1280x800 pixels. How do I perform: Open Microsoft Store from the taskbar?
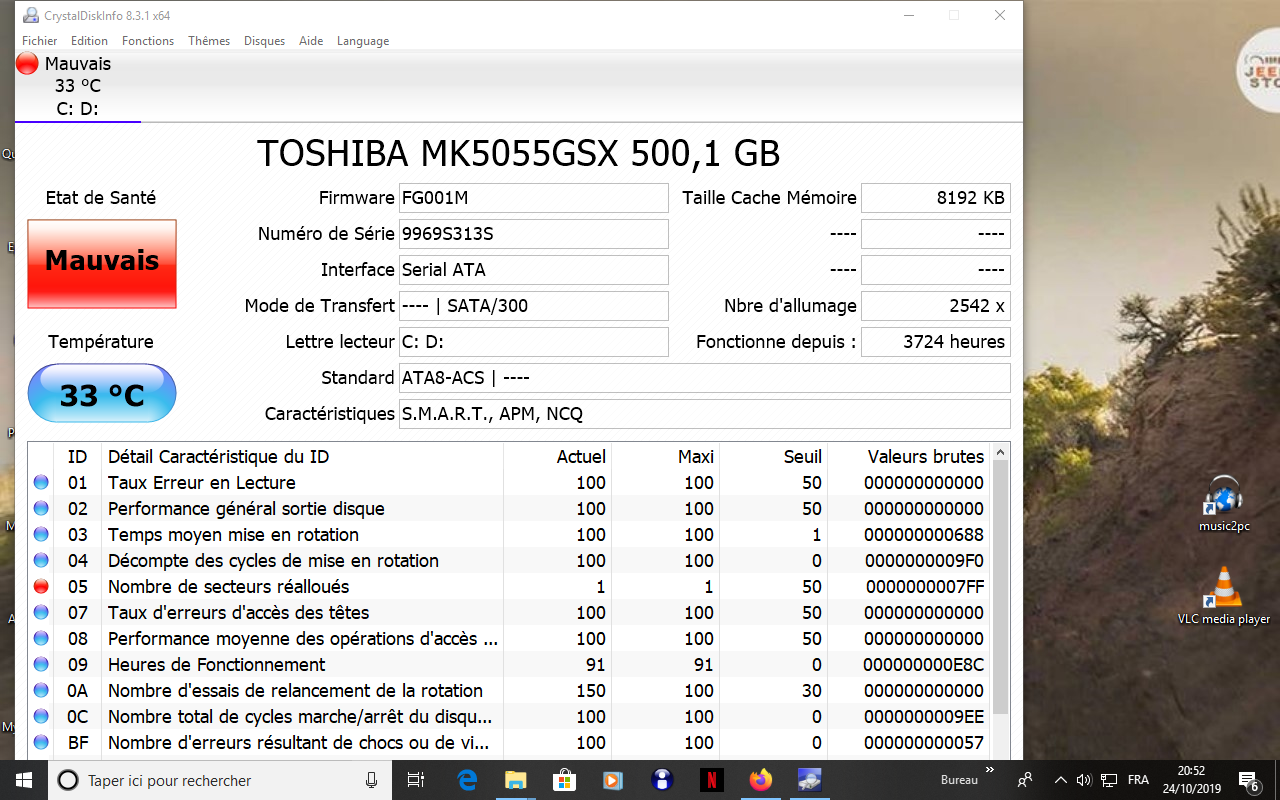564,780
